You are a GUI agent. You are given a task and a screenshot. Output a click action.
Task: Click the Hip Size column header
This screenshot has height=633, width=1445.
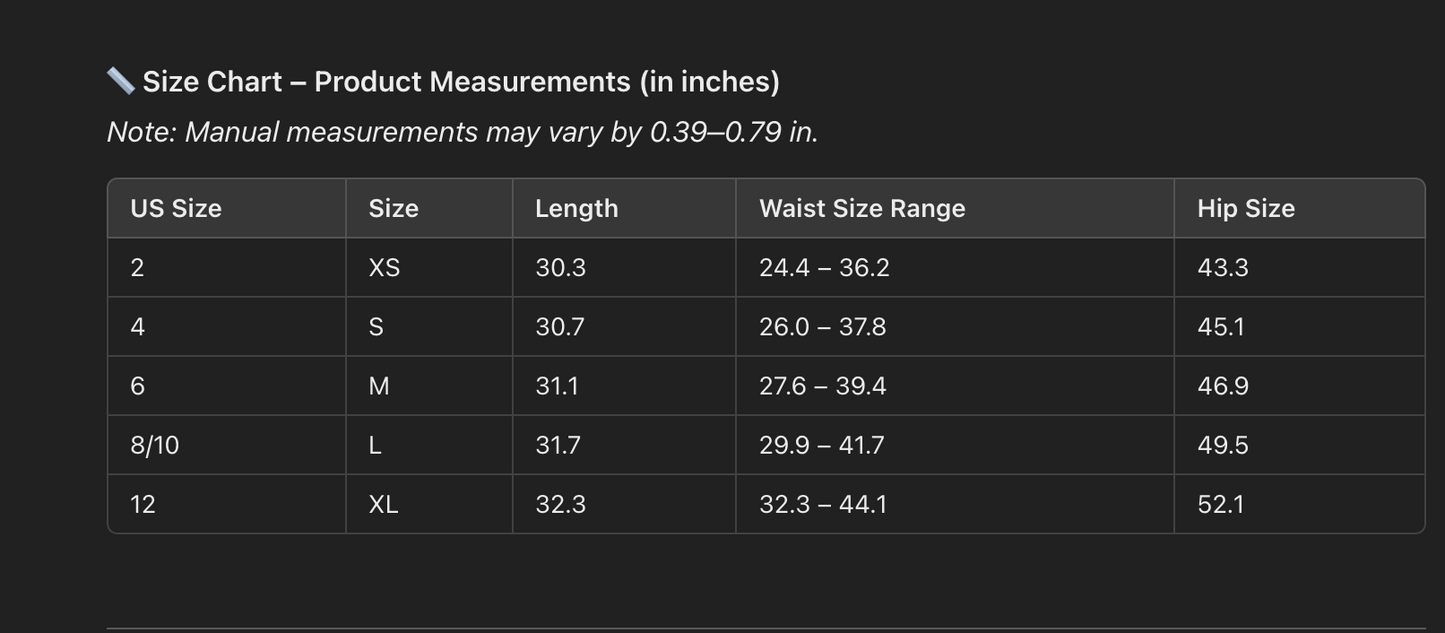click(x=1245, y=208)
